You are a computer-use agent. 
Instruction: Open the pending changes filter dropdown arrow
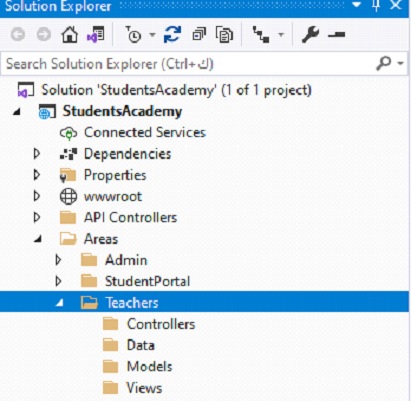(x=152, y=34)
